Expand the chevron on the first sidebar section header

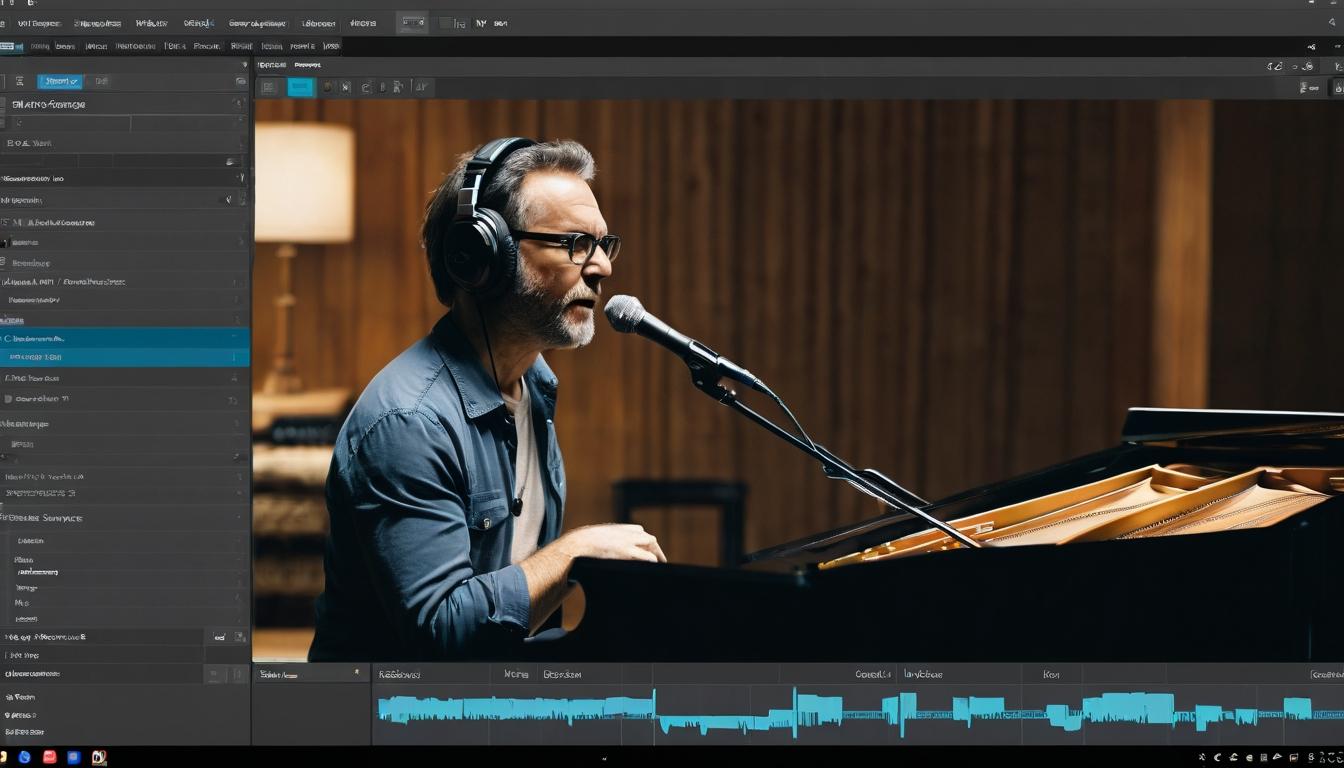(238, 102)
